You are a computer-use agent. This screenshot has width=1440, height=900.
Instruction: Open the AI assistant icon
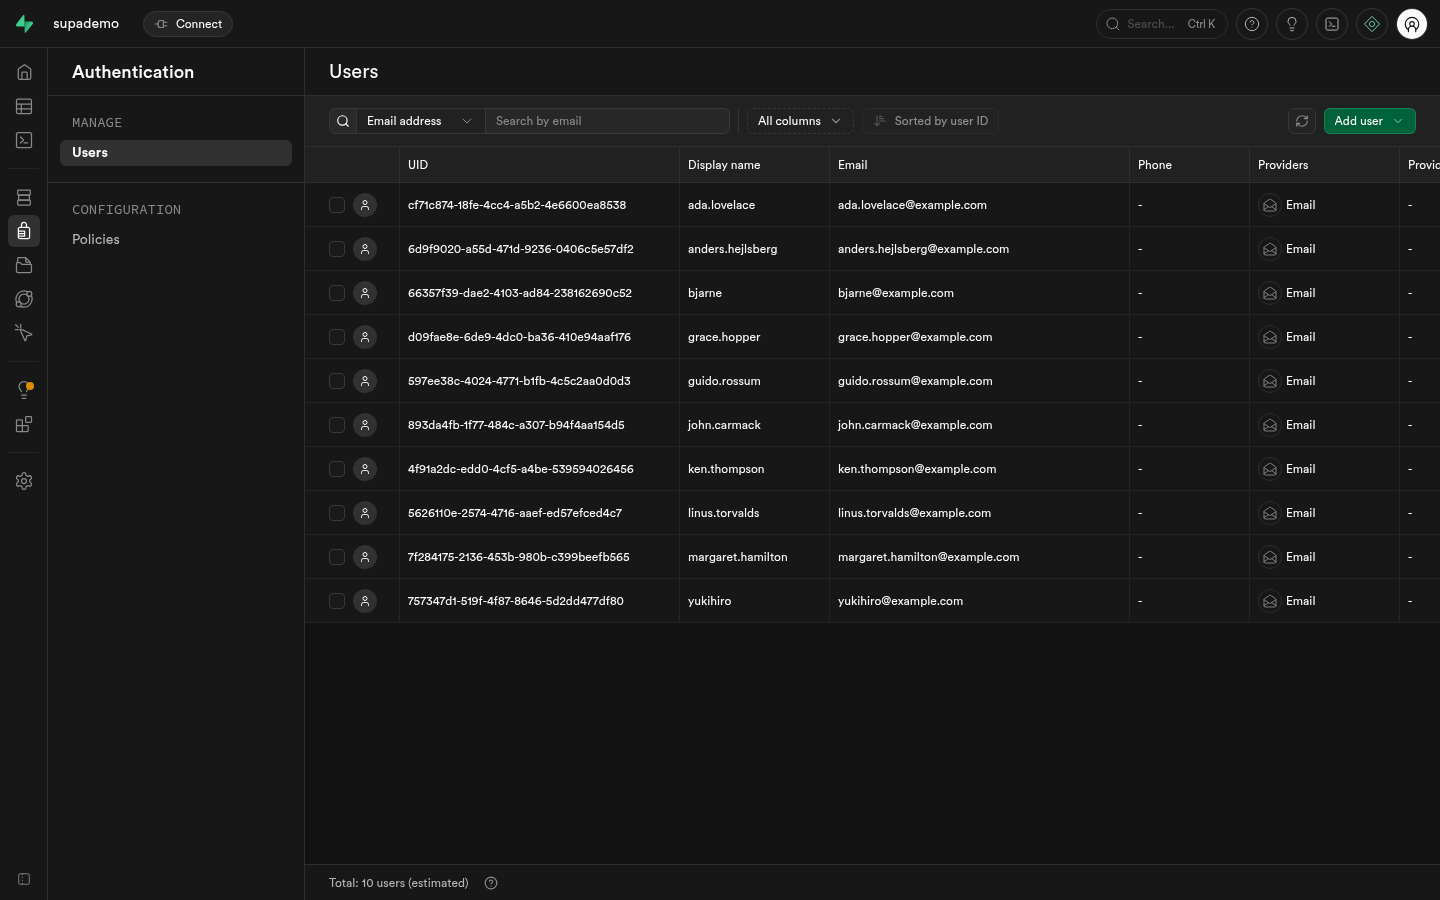pos(1372,24)
